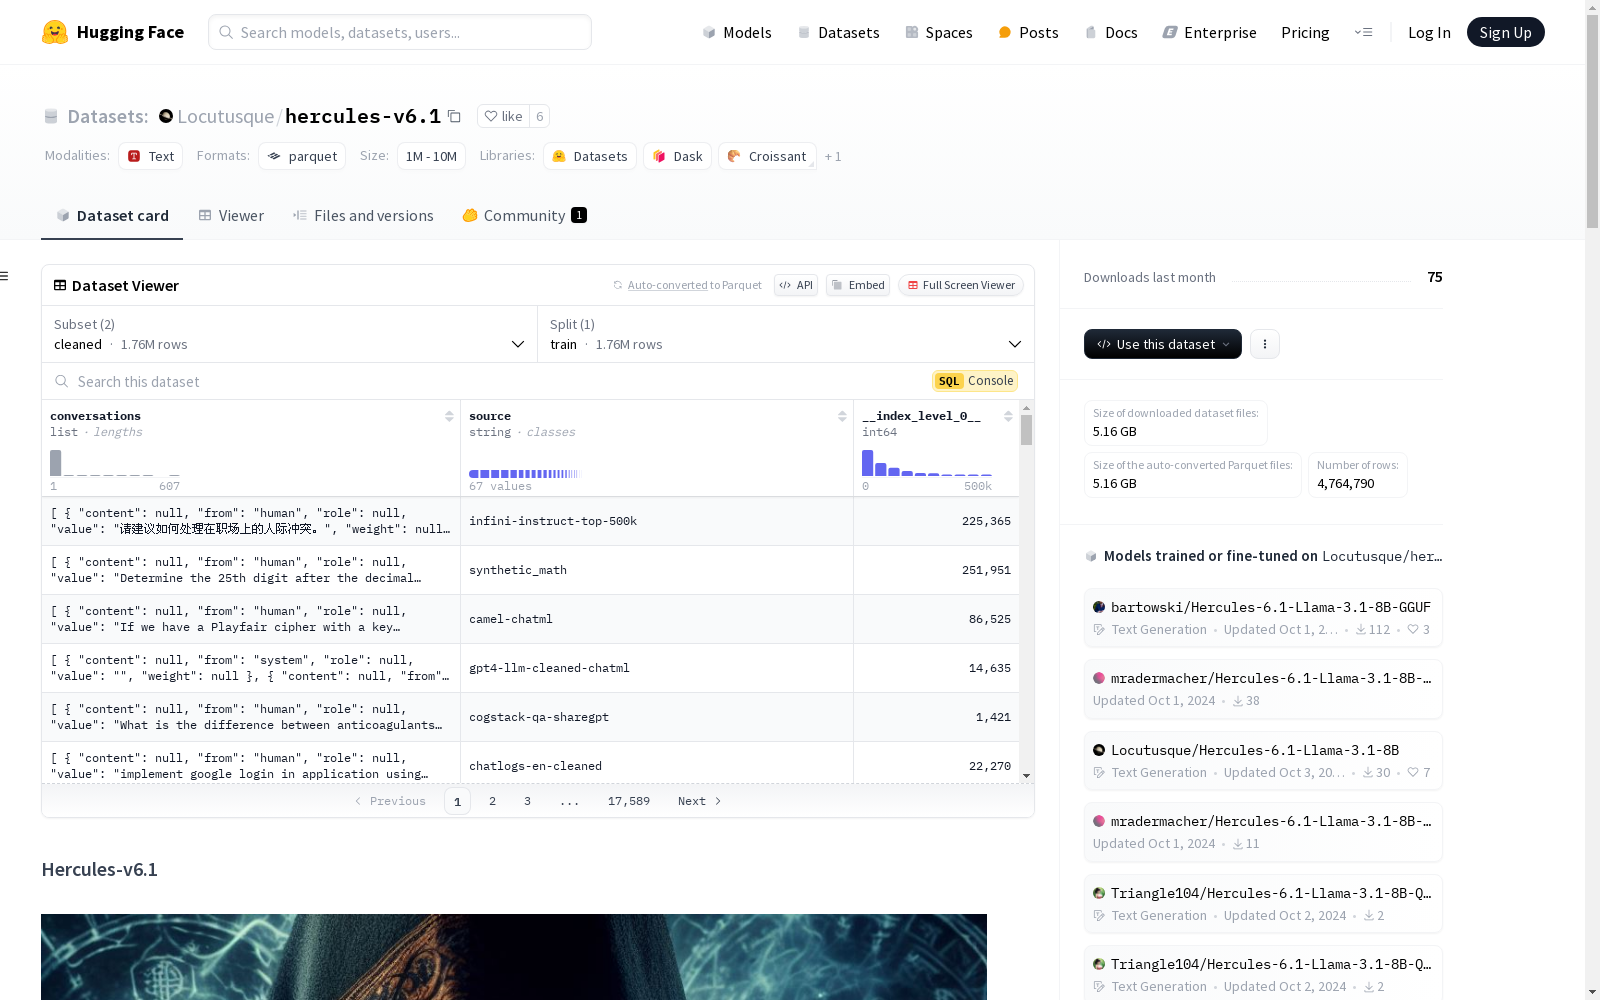Select the cogstack-qa-sharegpt source cell
1600x1000 pixels.
tap(657, 717)
